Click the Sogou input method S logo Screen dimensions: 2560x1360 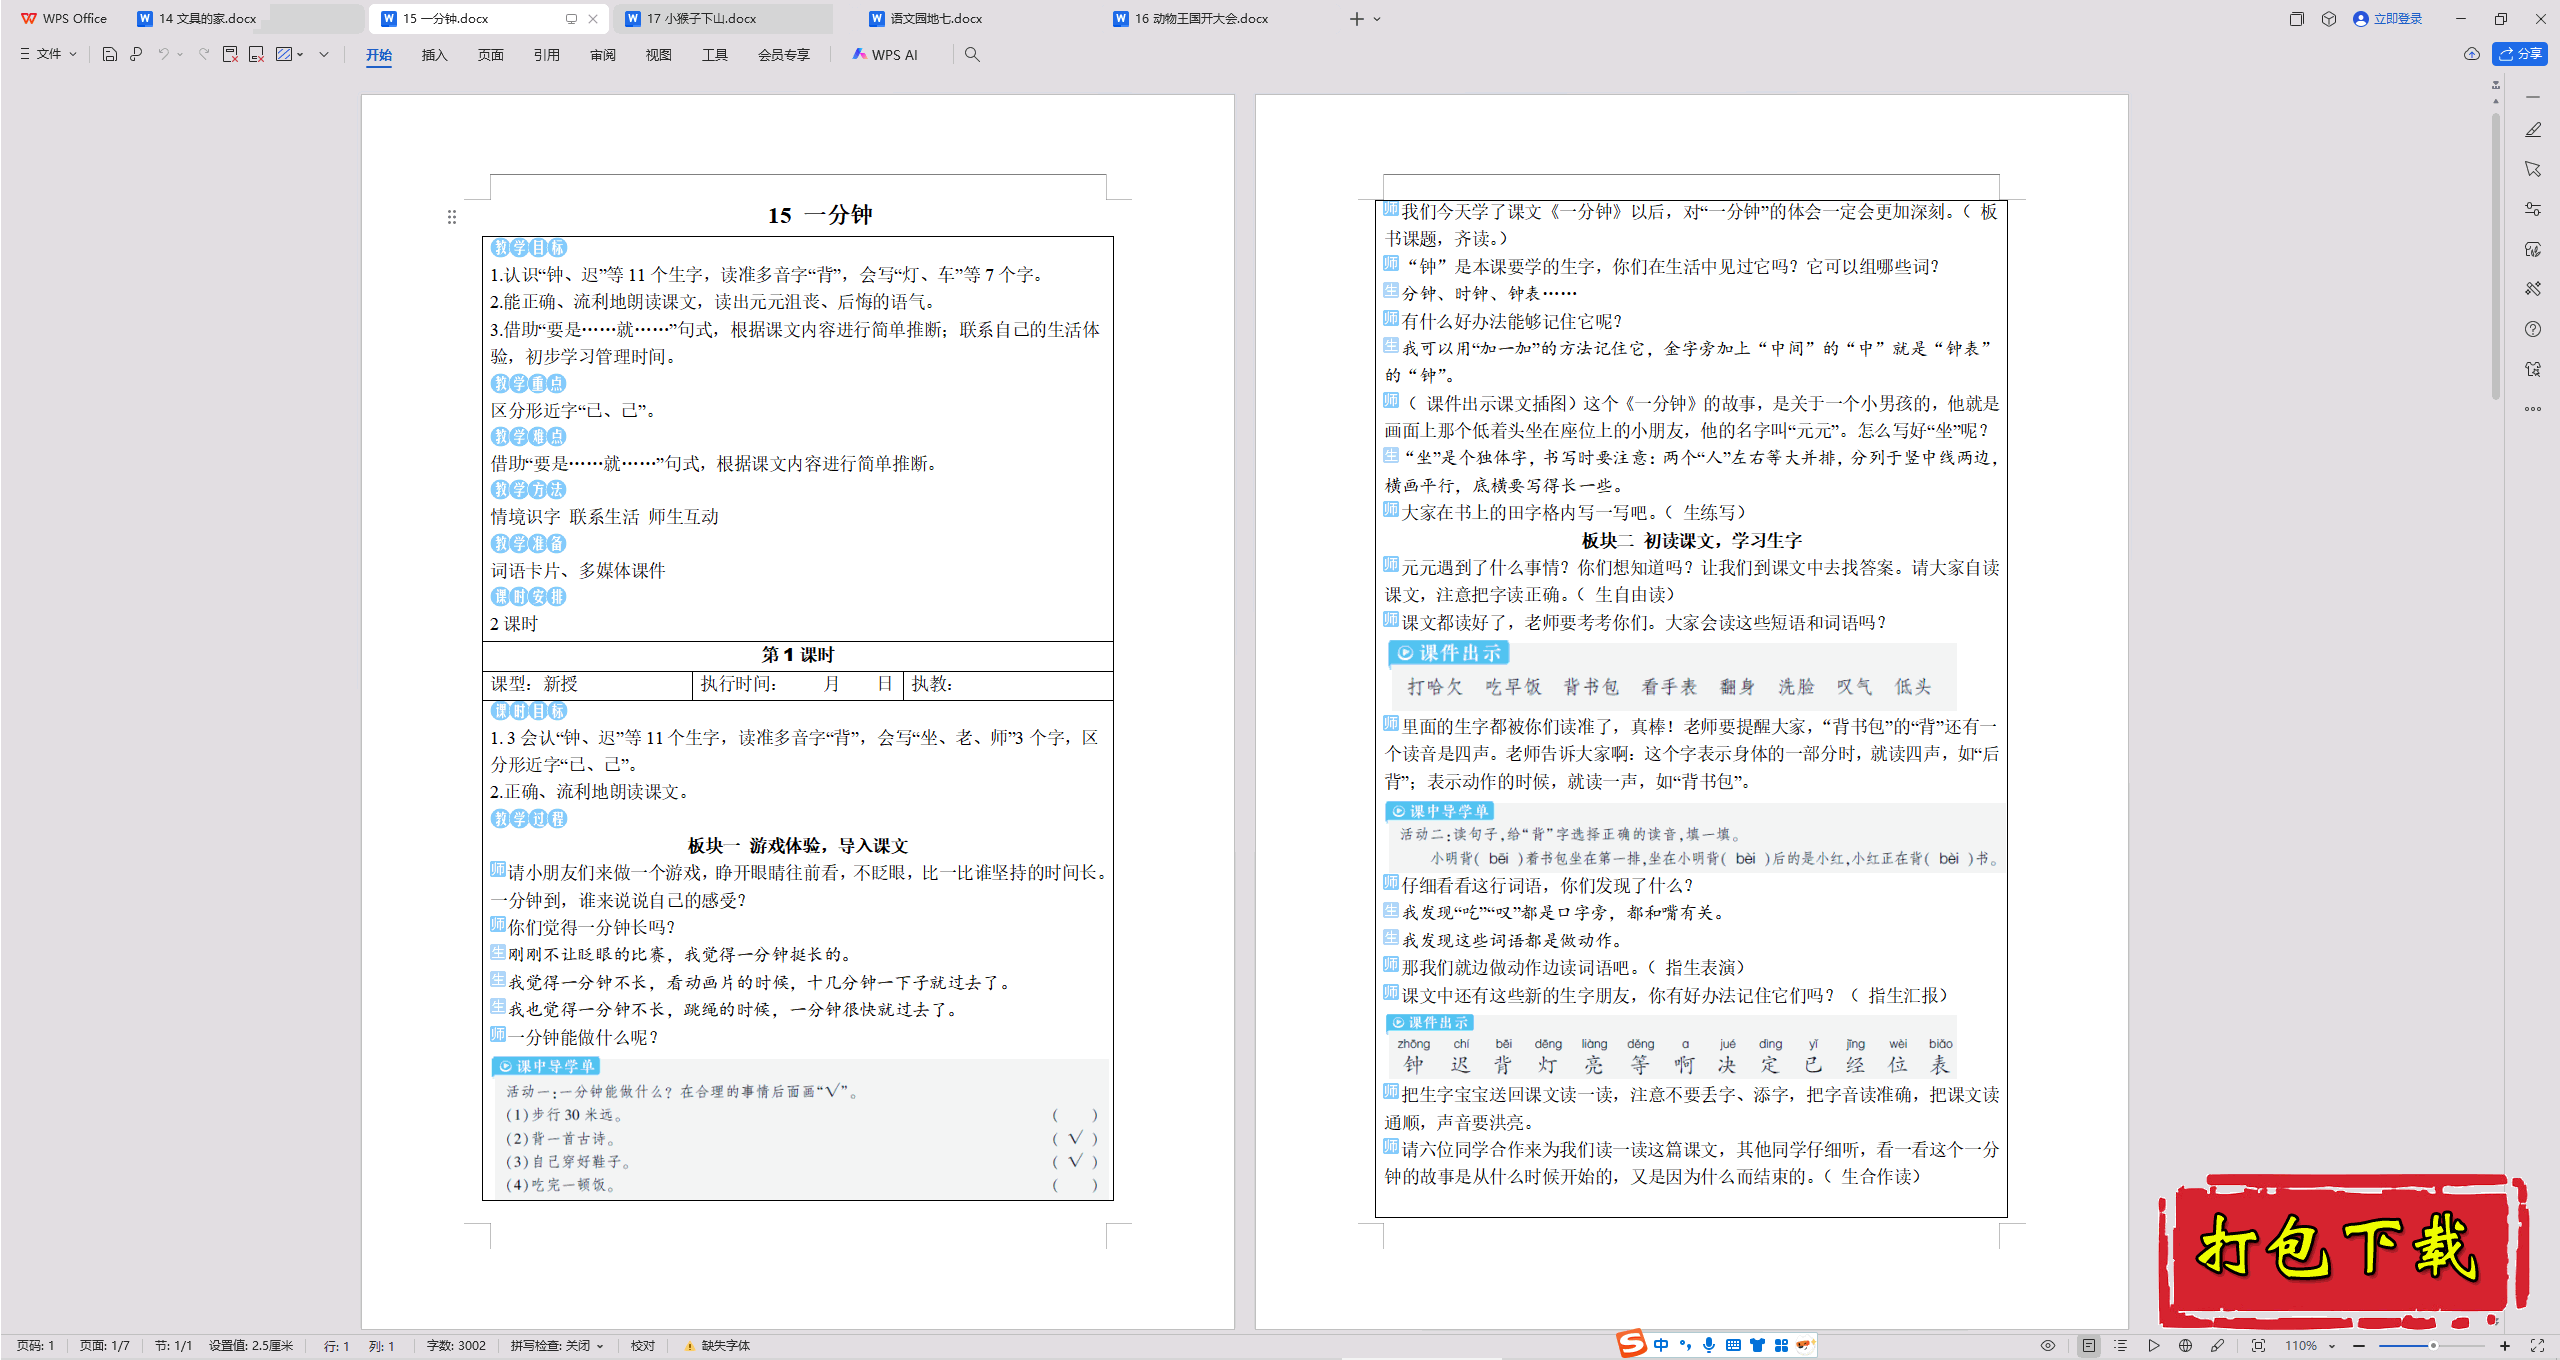tap(1632, 1344)
